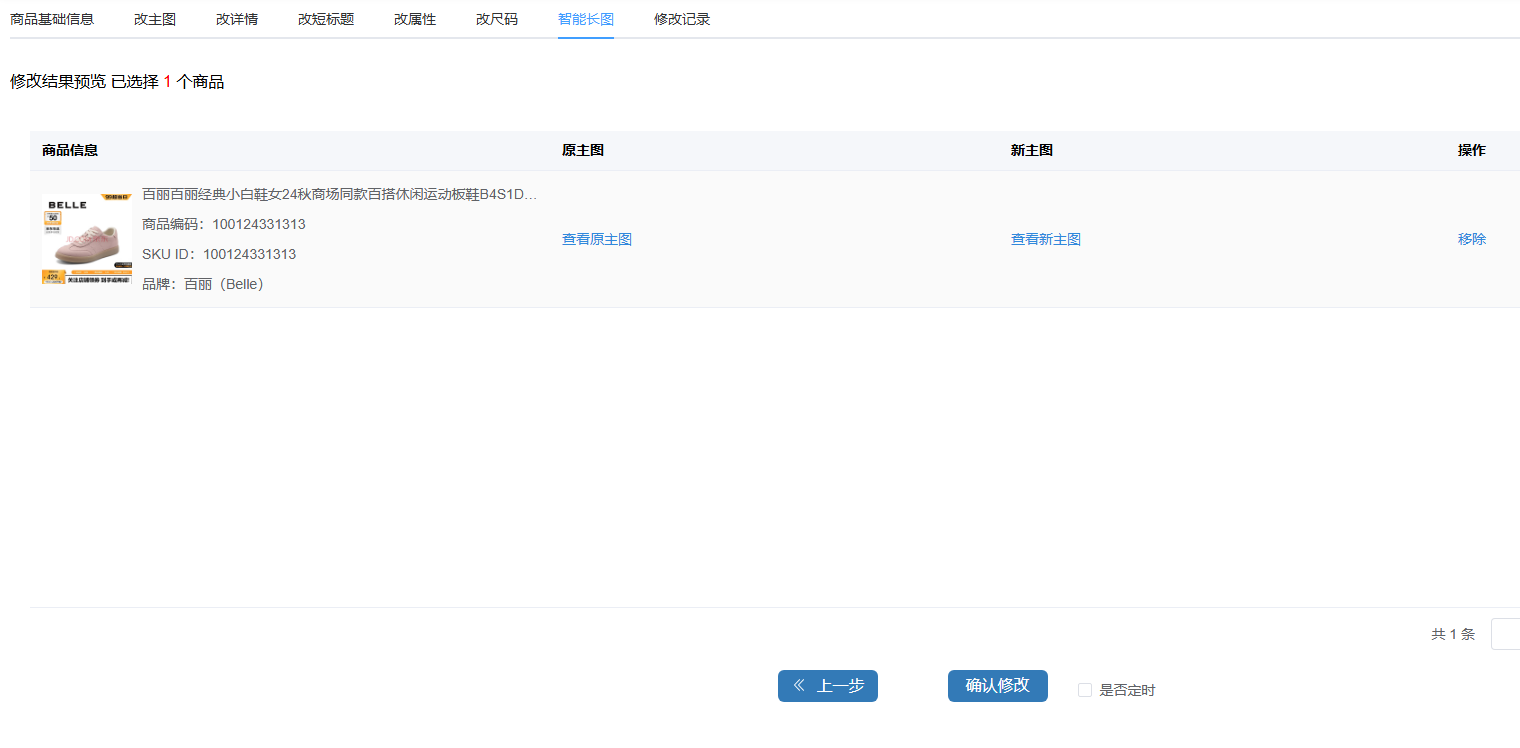Select the 智能长图 tab
Viewport: 1520px width, 748px height.
[x=586, y=19]
